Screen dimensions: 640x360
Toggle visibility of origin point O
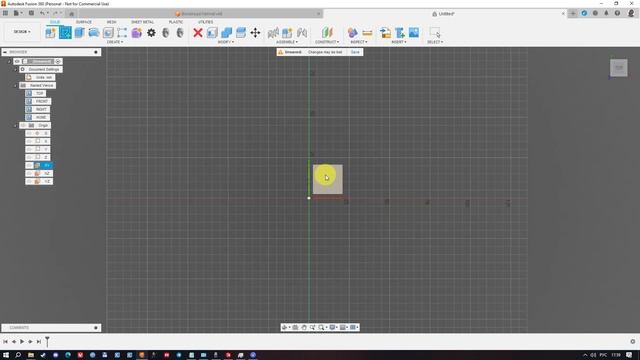coord(29,133)
